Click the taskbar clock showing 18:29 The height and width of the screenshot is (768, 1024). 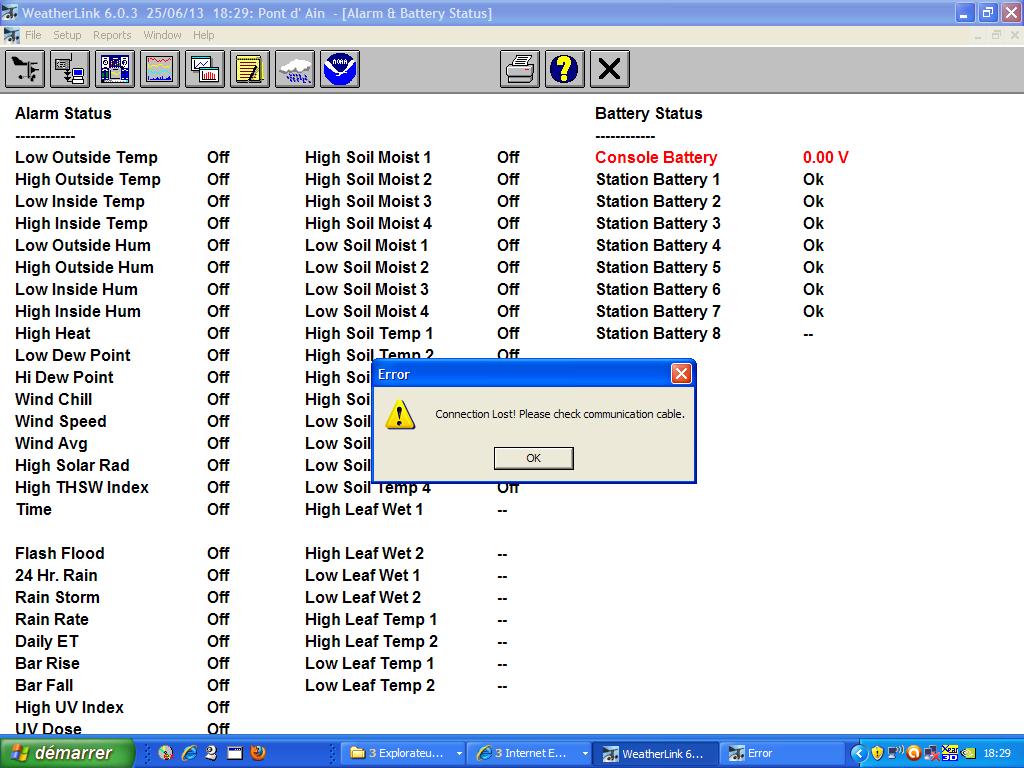pos(997,753)
